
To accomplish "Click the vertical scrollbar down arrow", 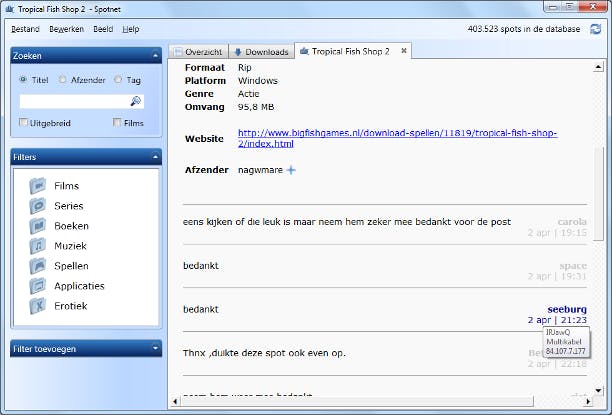I will click(x=598, y=390).
